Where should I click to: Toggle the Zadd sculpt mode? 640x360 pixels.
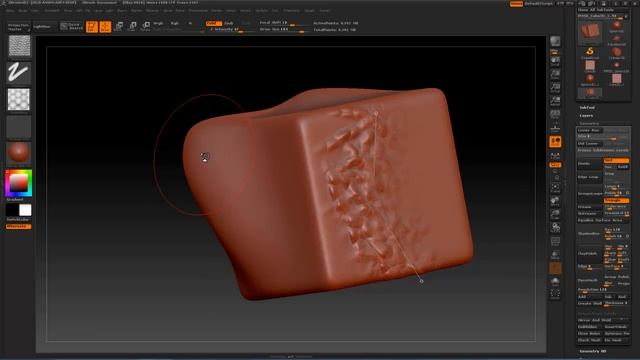coord(213,23)
